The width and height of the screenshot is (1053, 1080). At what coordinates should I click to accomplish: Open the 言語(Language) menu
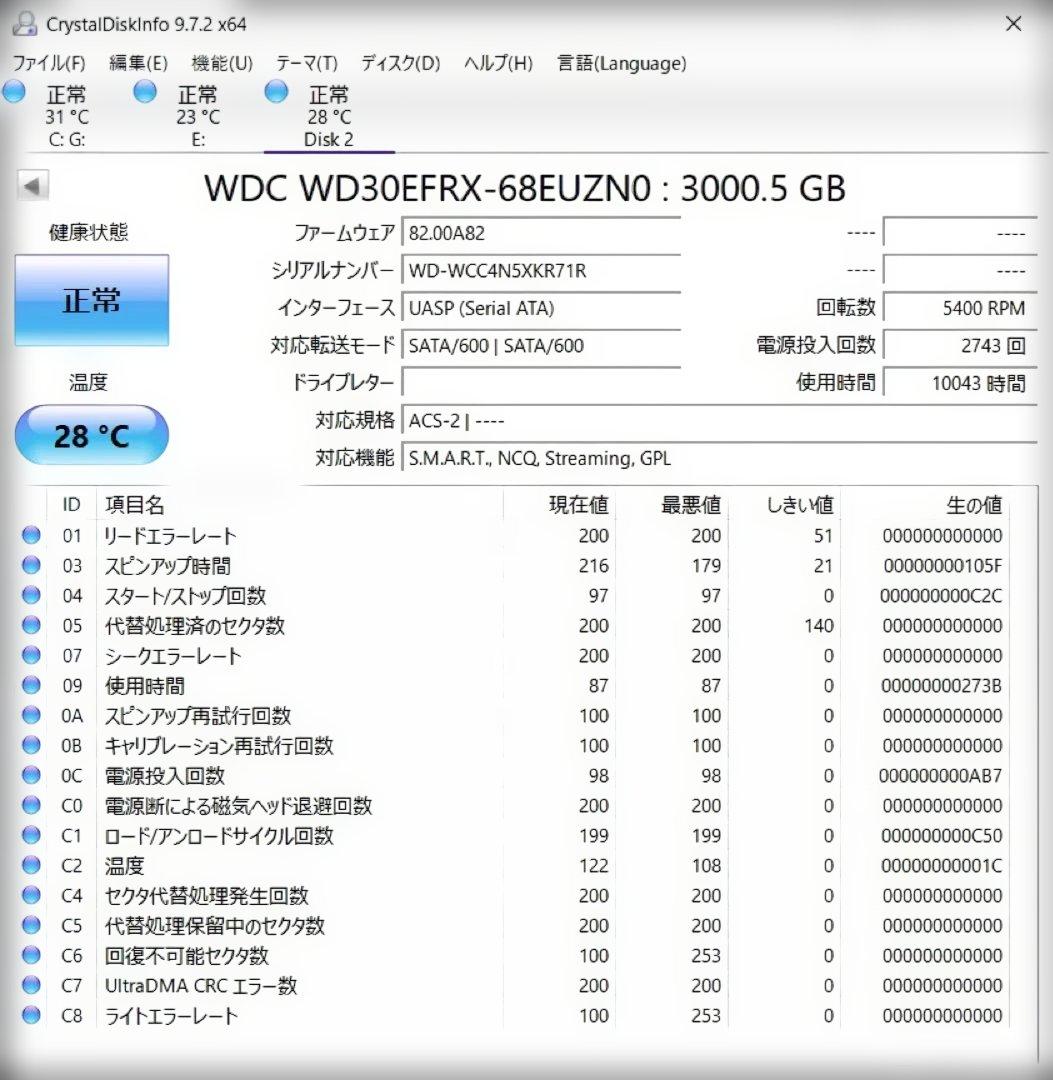620,63
